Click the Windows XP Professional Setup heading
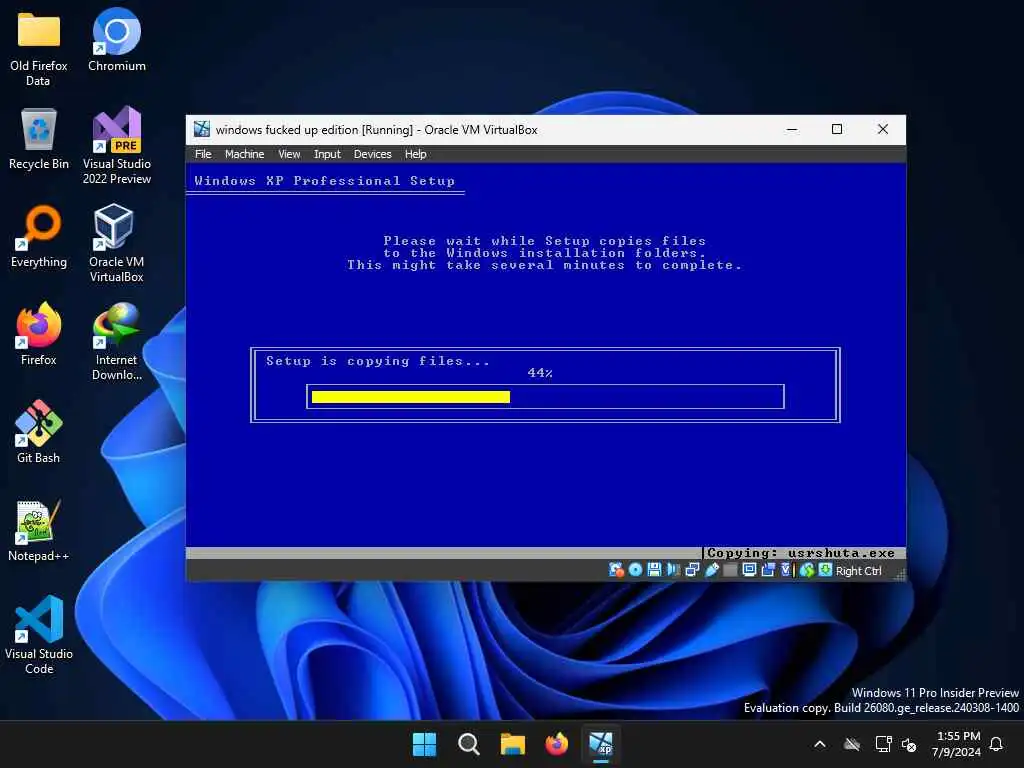Viewport: 1024px width, 768px height. pyautogui.click(x=325, y=181)
